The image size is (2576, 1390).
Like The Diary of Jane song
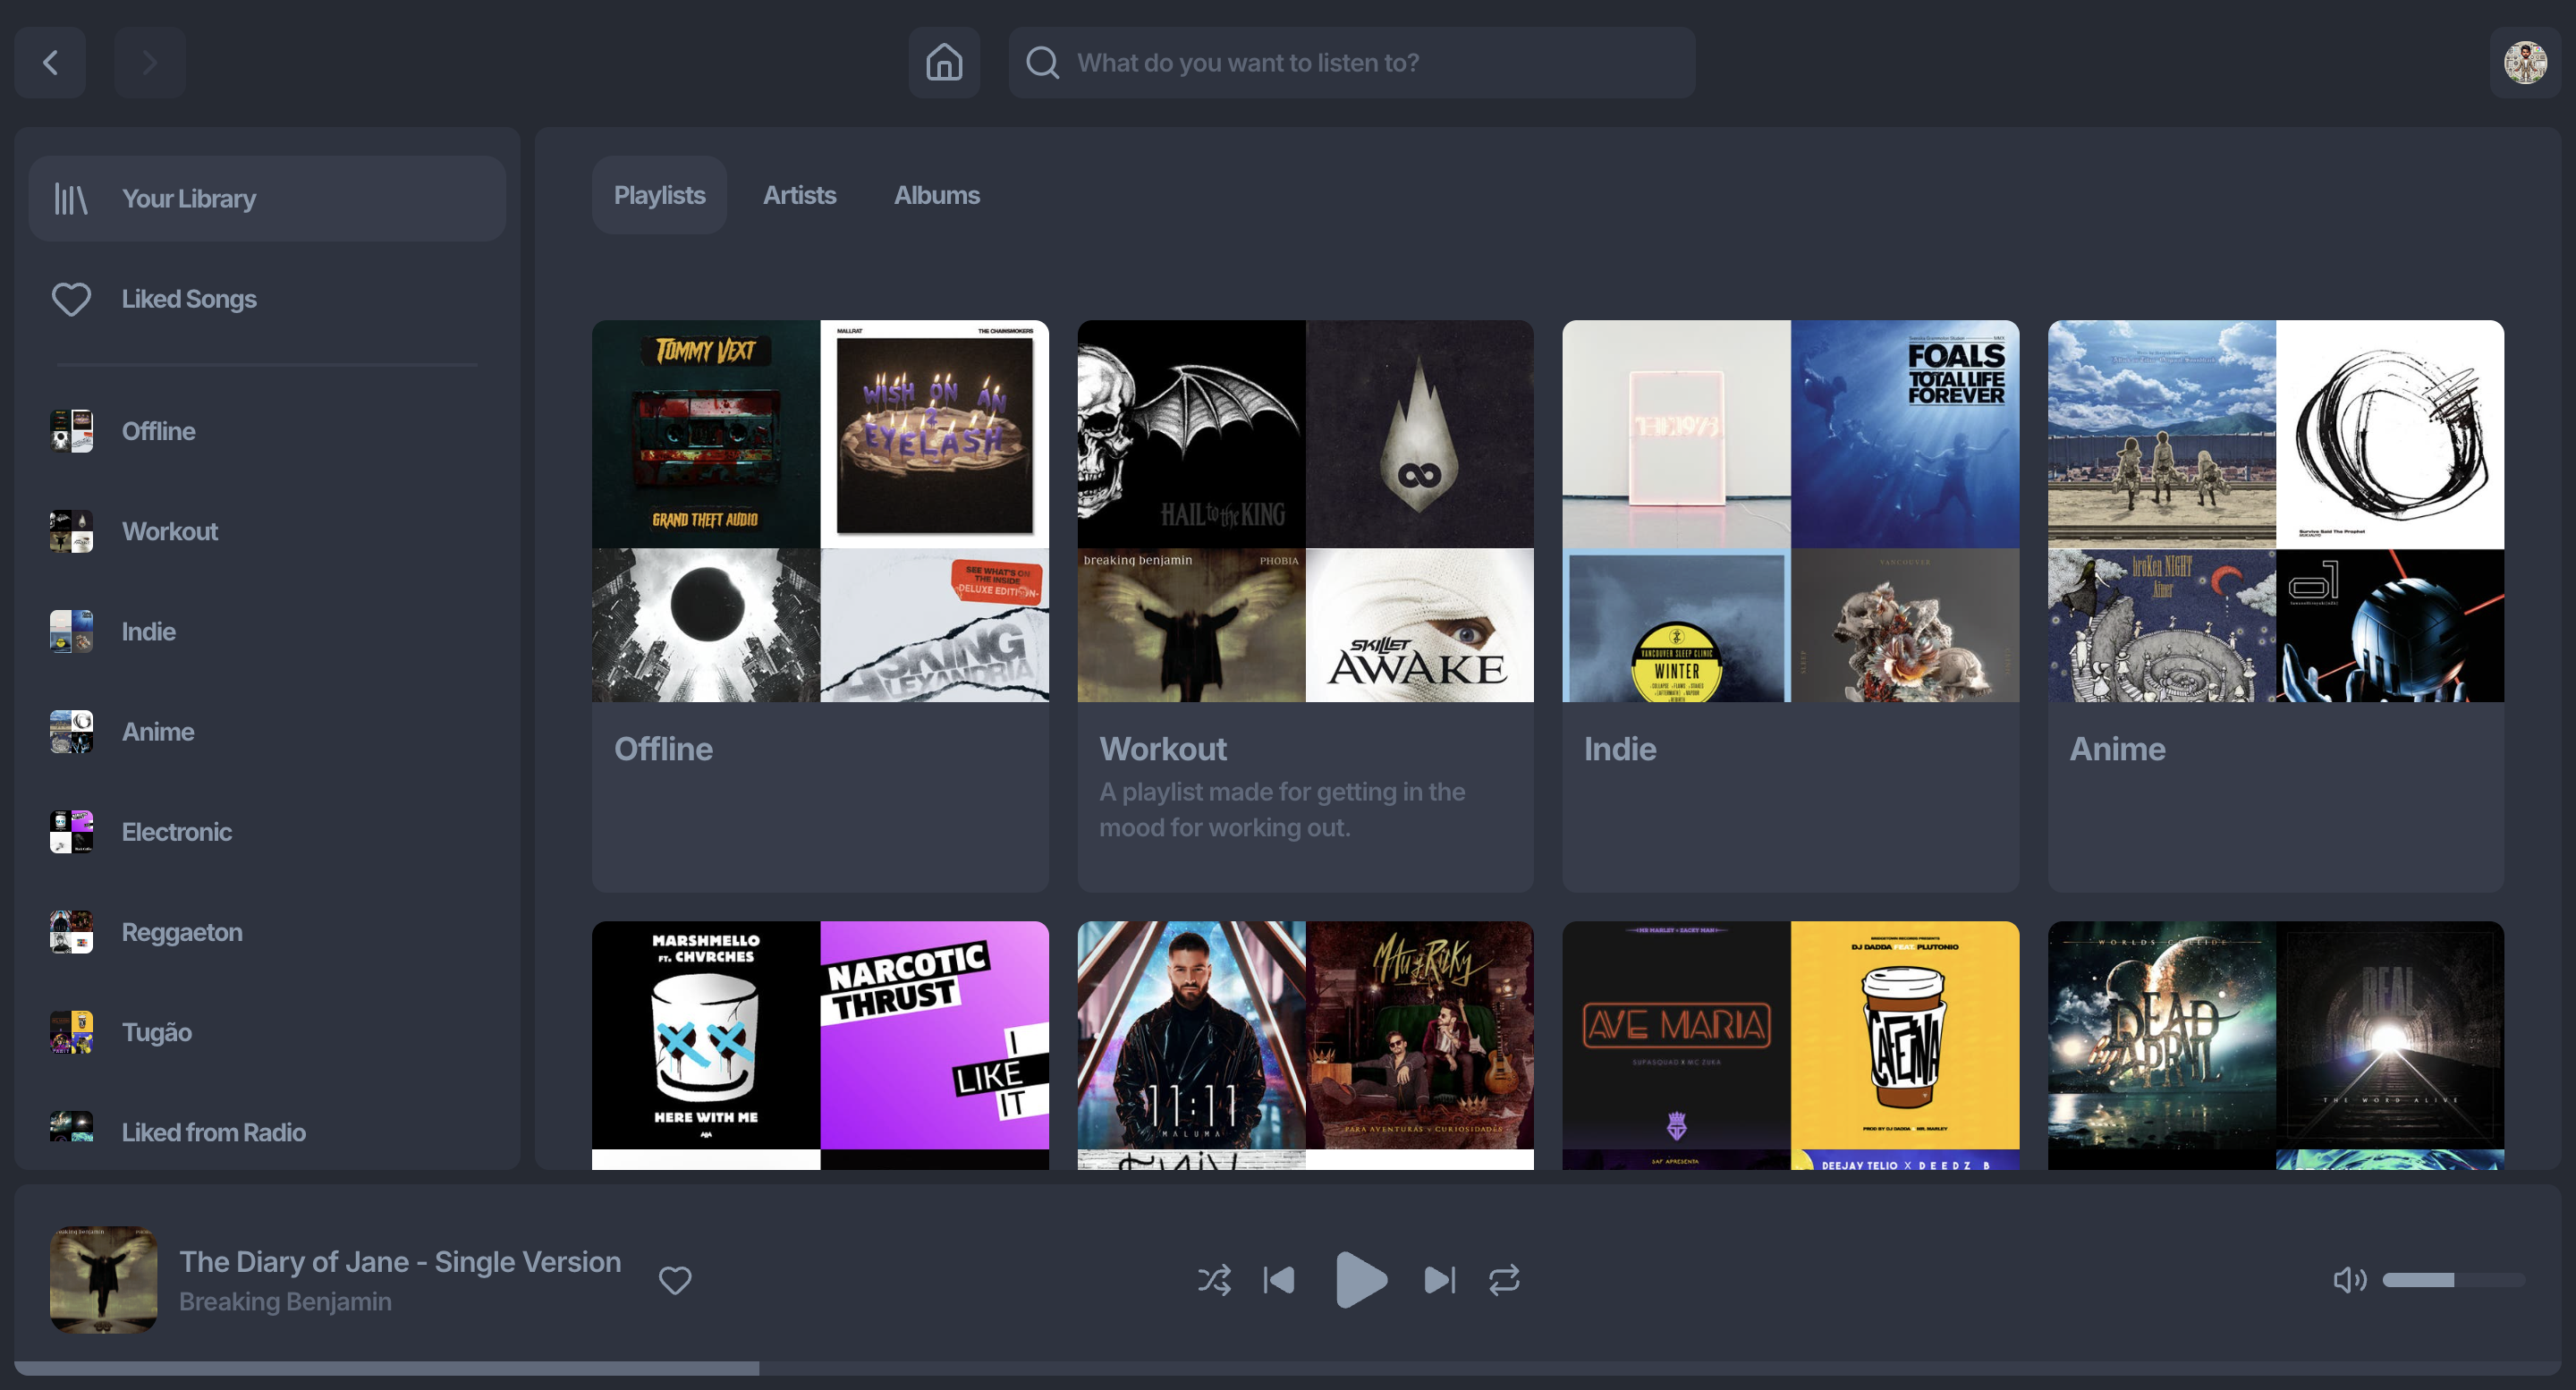[x=675, y=1280]
